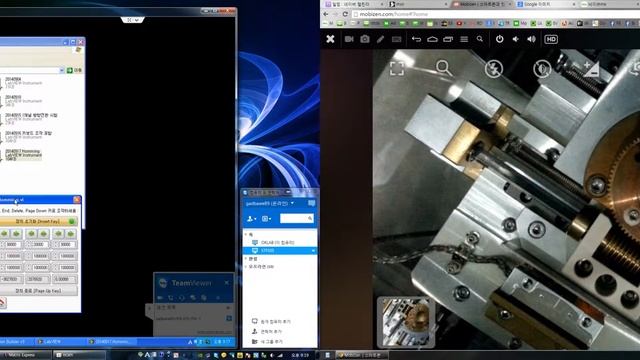Viewport: 640px width, 360px height.
Task: Click the search magnifier in the Mobizen toolbar
Action: coord(480,39)
